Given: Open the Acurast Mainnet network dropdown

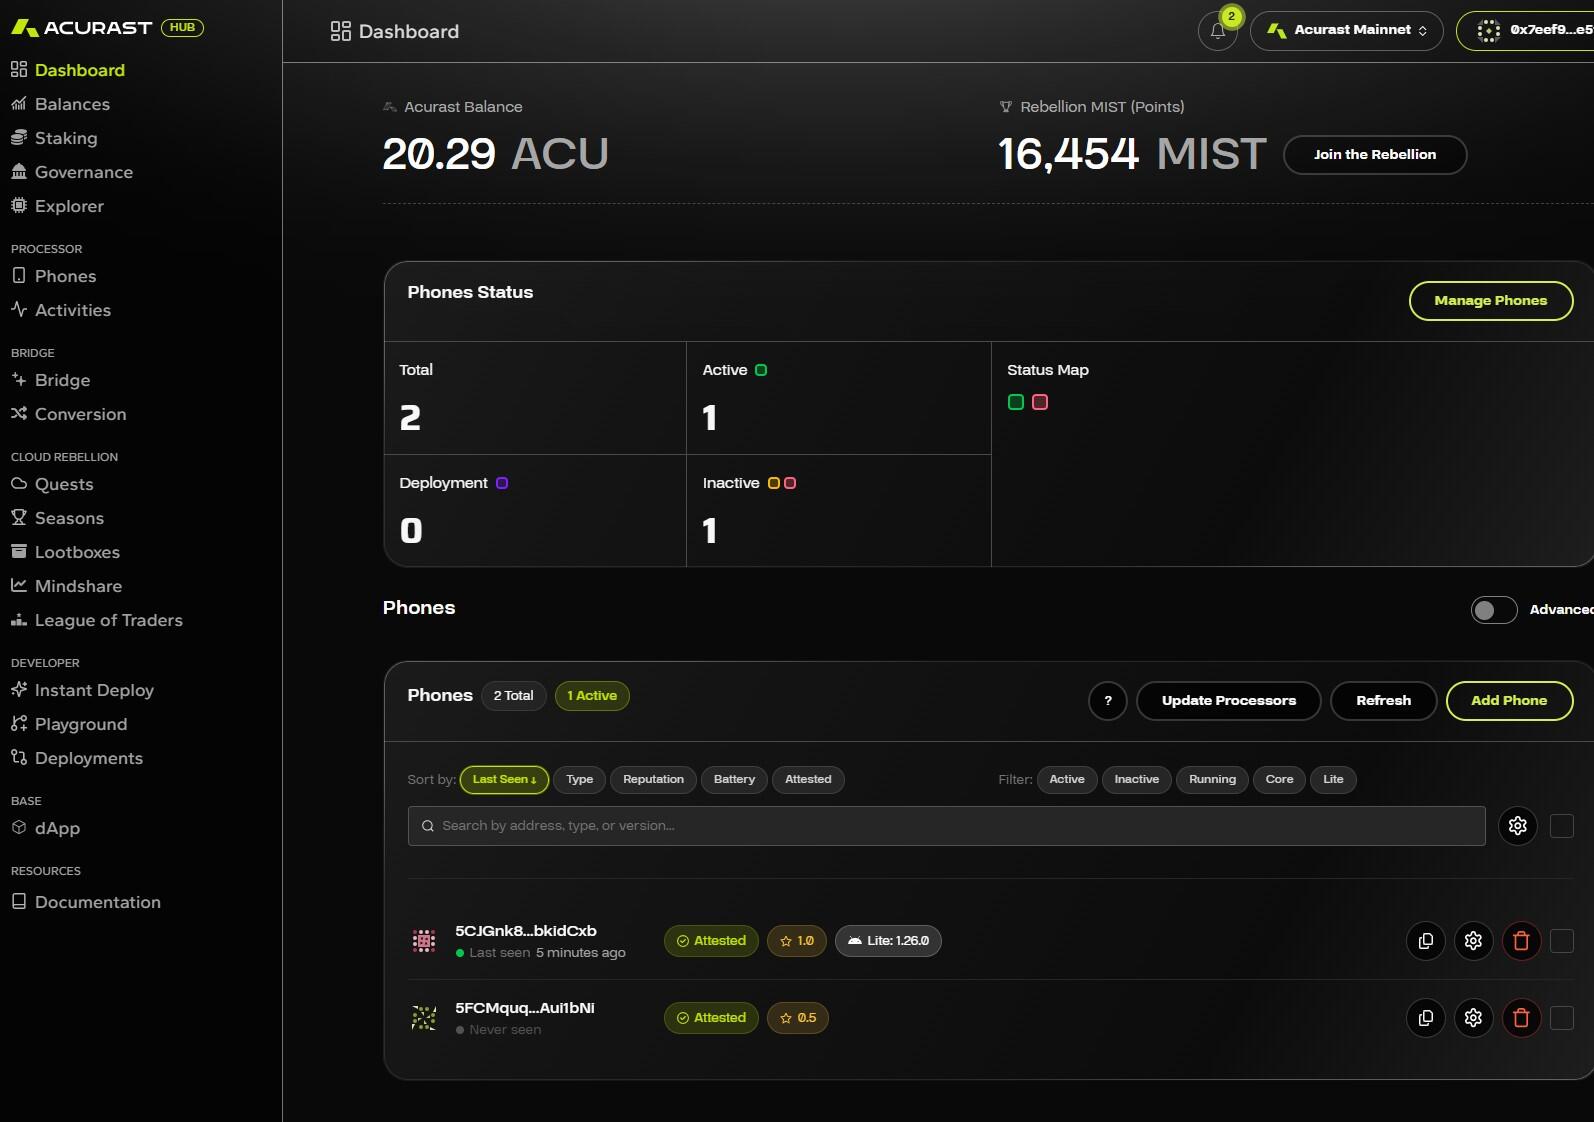Looking at the screenshot, I should coord(1347,31).
